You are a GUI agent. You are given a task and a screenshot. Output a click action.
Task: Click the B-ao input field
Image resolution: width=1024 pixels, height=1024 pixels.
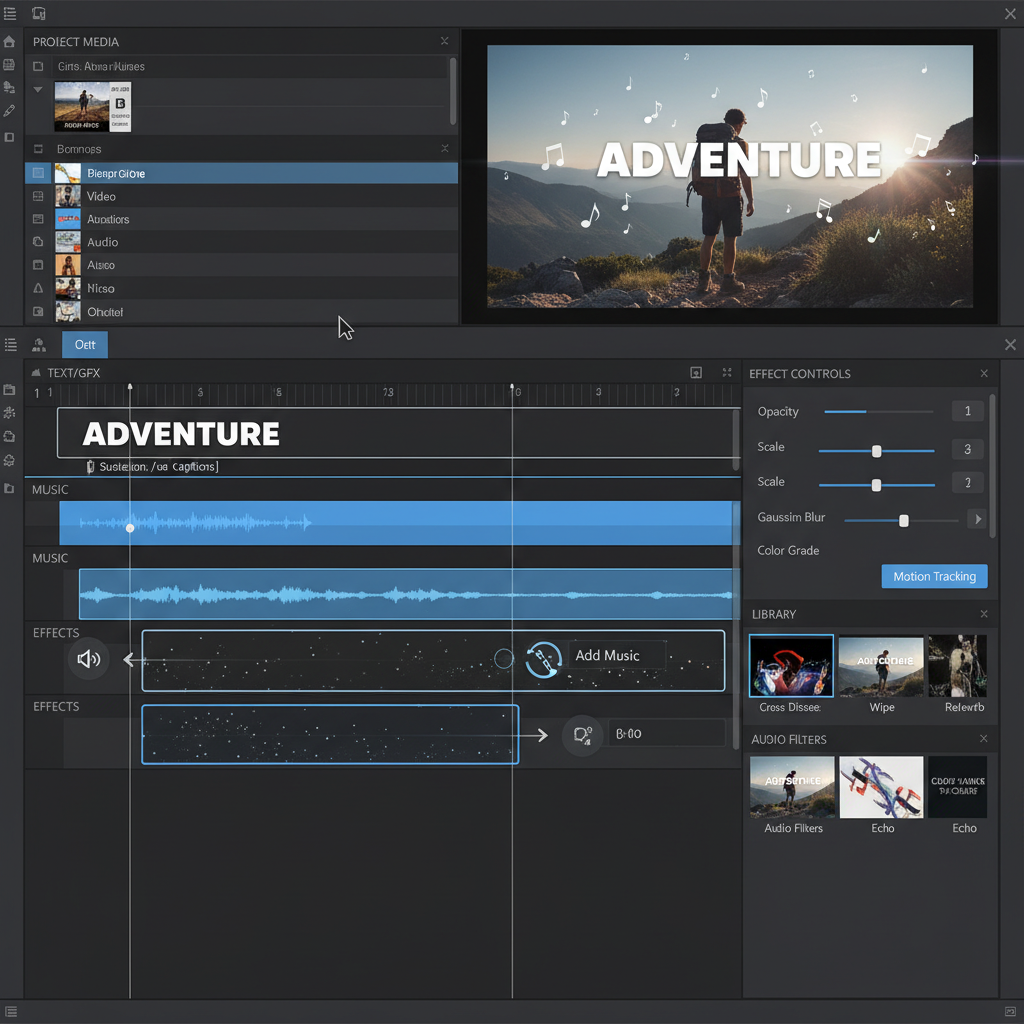666,733
